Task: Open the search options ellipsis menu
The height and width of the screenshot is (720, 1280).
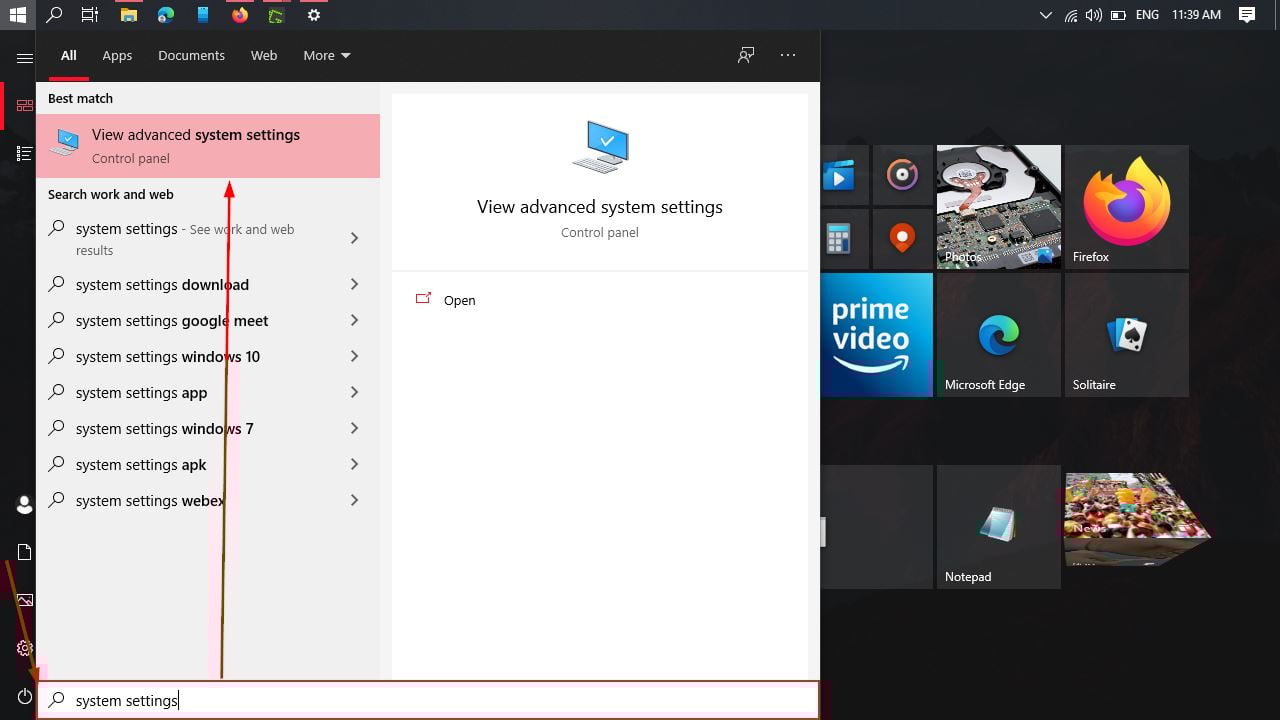Action: click(x=788, y=55)
